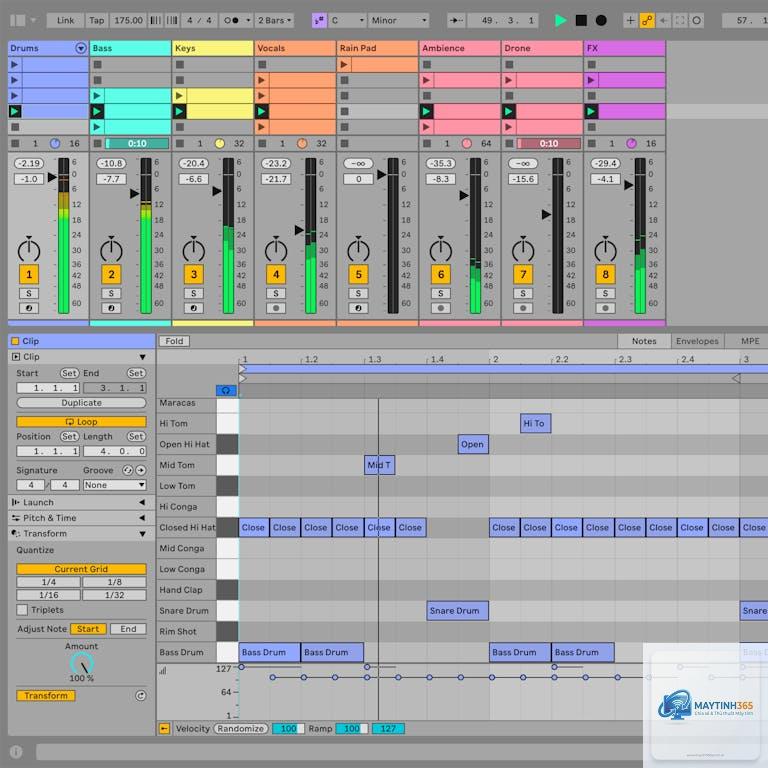Screen dimensions: 768x768
Task: Toggle the orange Automation Arm icon
Action: click(647, 21)
